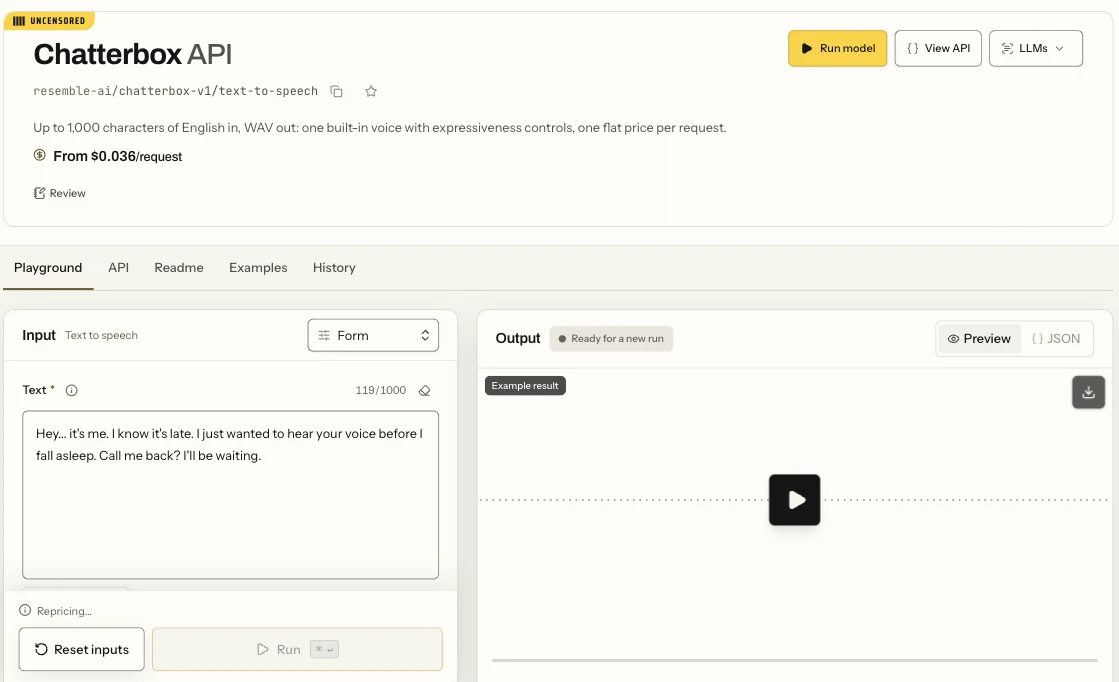Click the Chatterbox API title
The width and height of the screenshot is (1119, 682).
[x=133, y=54]
